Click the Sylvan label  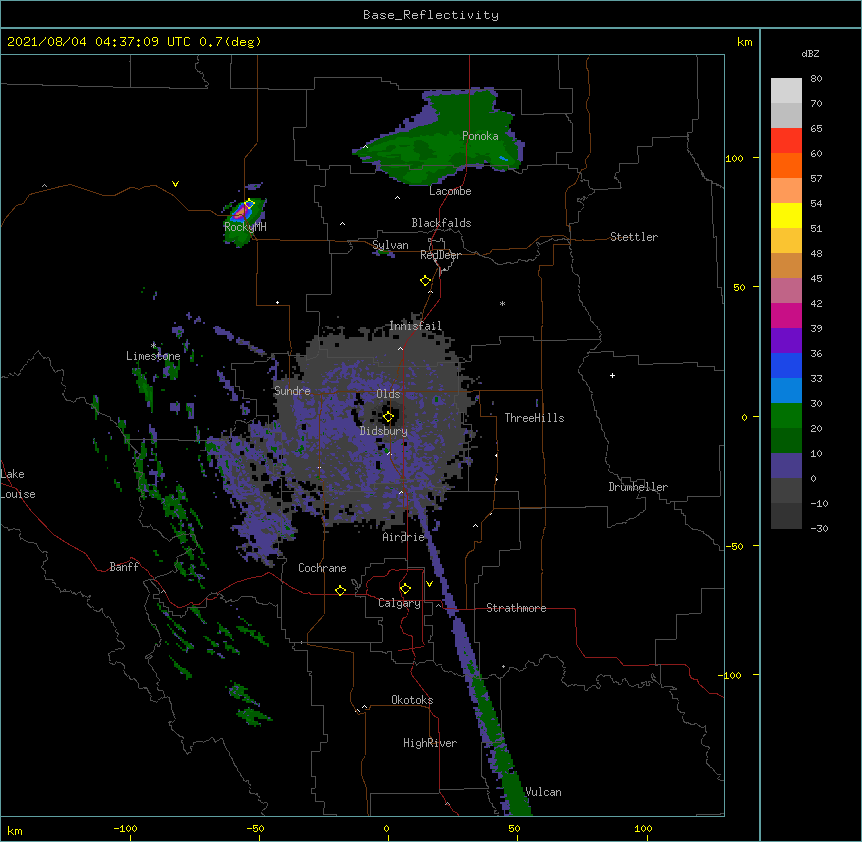click(390, 245)
